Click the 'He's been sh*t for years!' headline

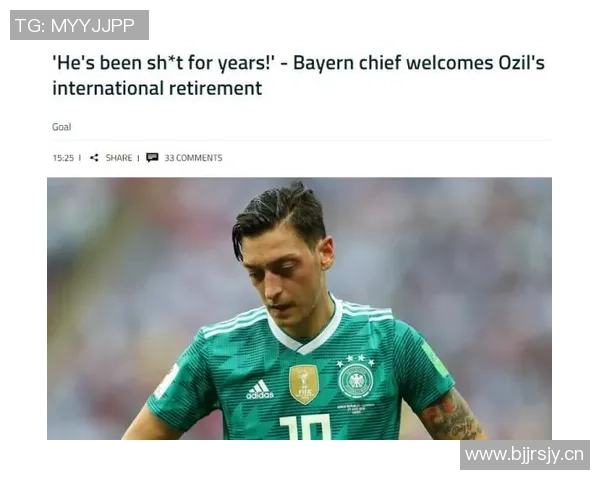pyautogui.click(x=163, y=63)
